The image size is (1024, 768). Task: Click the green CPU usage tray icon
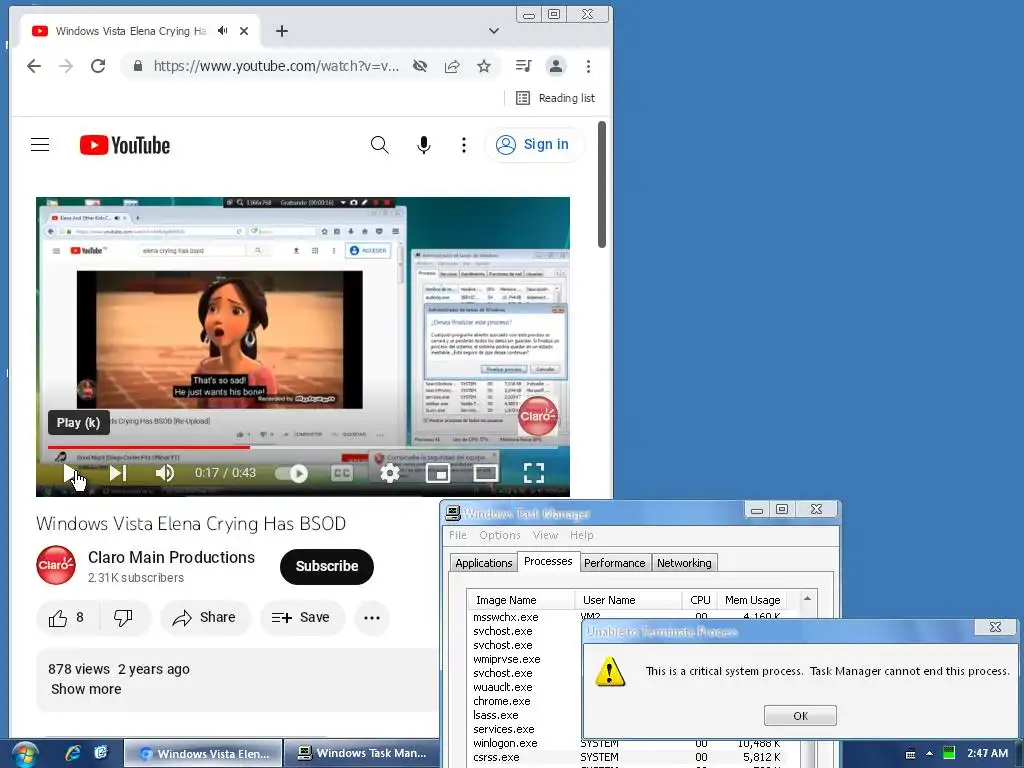[949, 753]
